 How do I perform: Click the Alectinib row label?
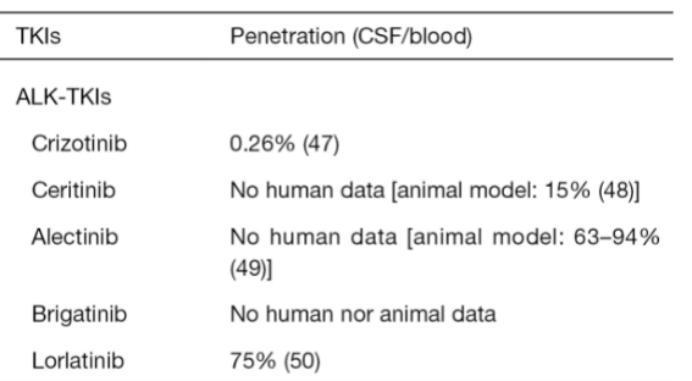tap(75, 237)
